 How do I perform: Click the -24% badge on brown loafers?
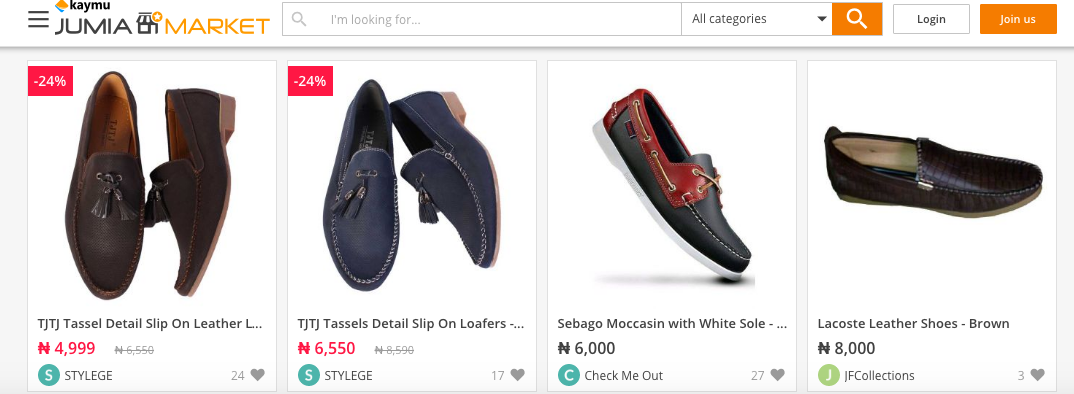click(50, 81)
